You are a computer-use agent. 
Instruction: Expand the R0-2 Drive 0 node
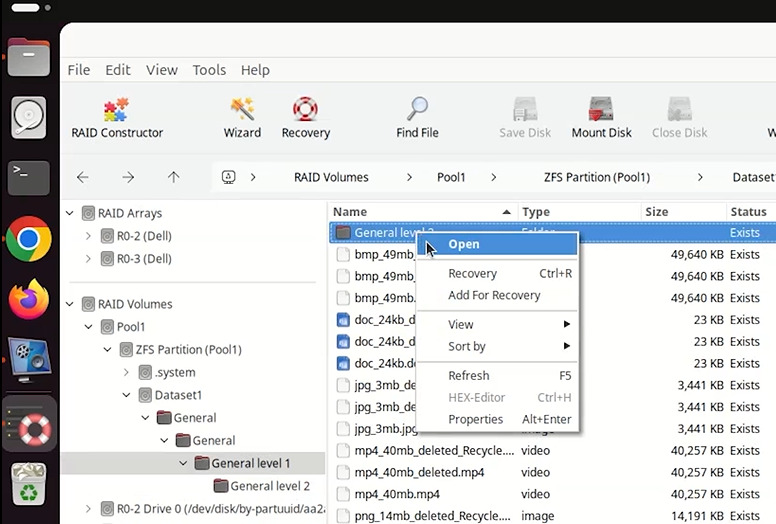coord(89,509)
